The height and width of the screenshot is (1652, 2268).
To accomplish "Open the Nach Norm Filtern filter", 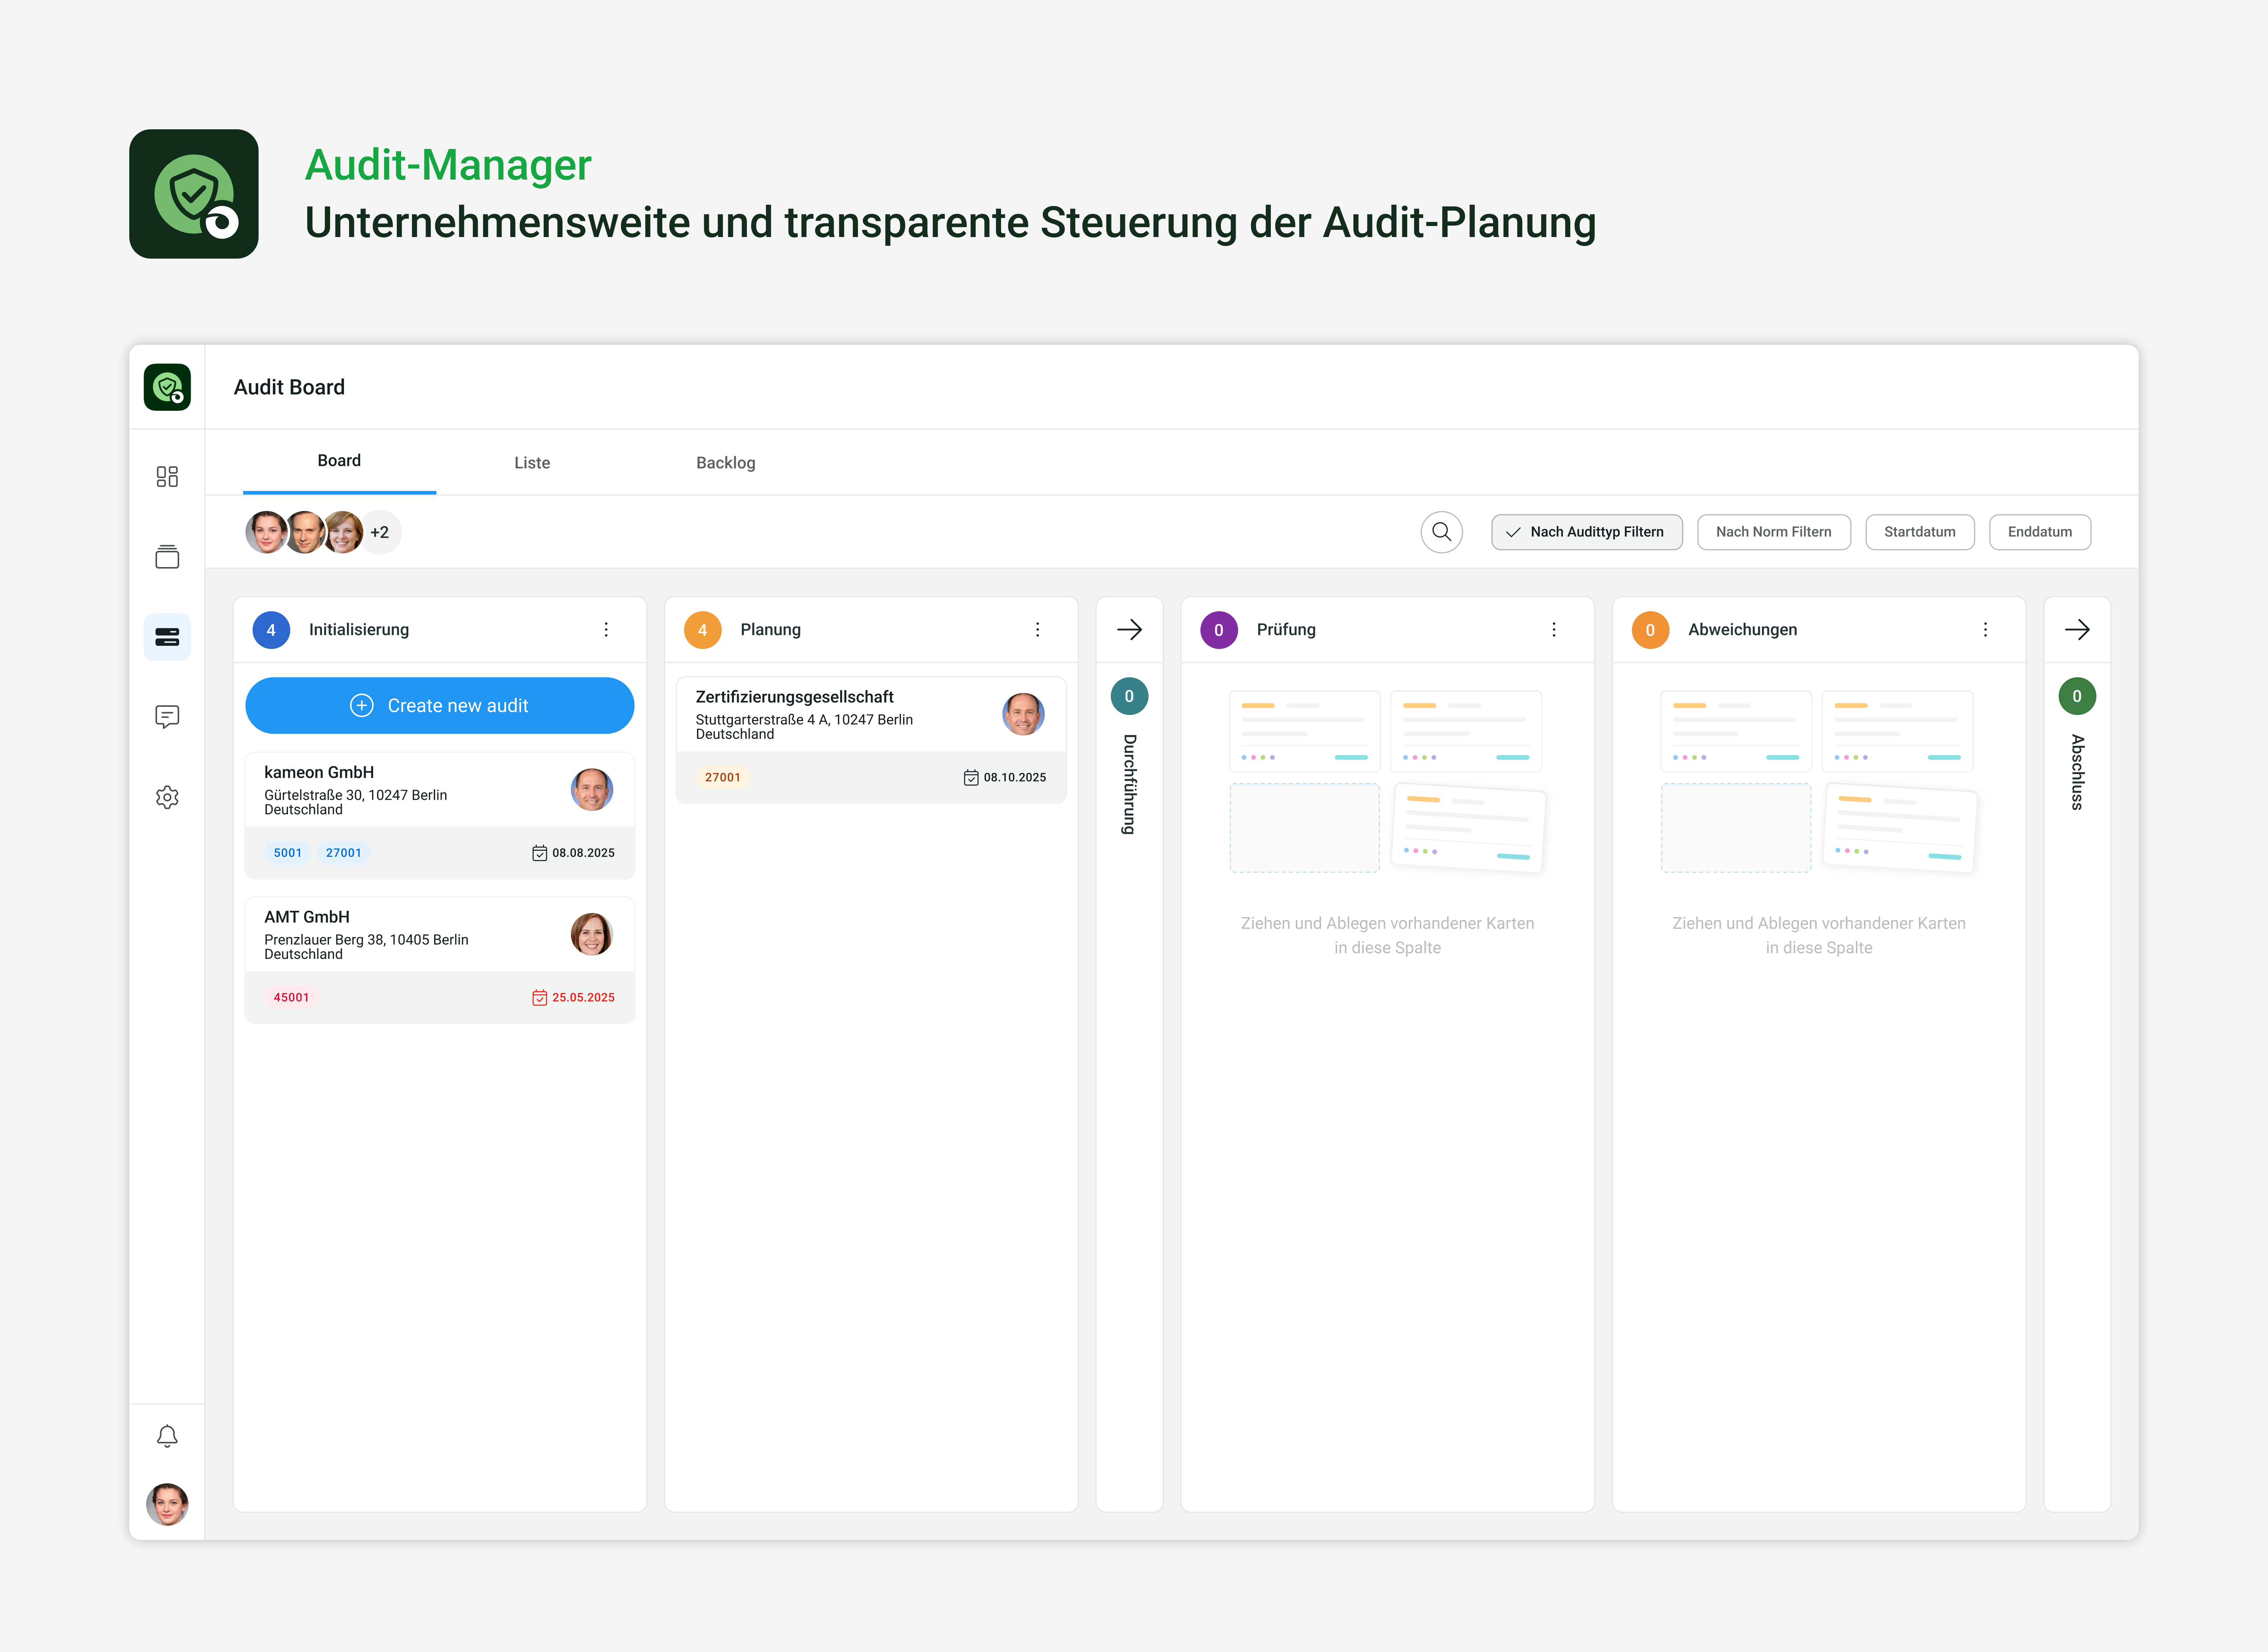I will [x=1773, y=532].
